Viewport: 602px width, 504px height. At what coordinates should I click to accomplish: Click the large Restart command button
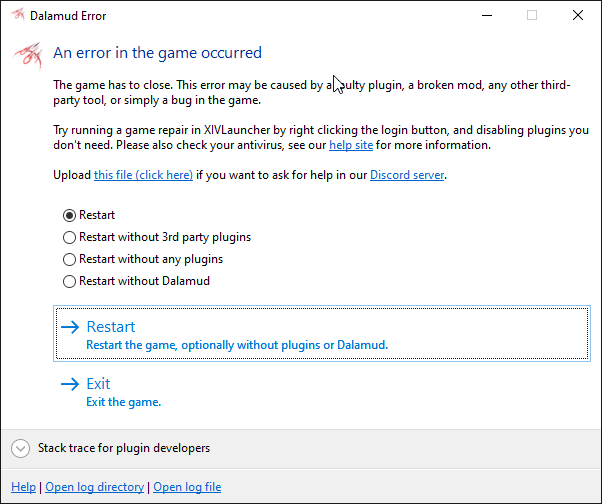pos(322,334)
